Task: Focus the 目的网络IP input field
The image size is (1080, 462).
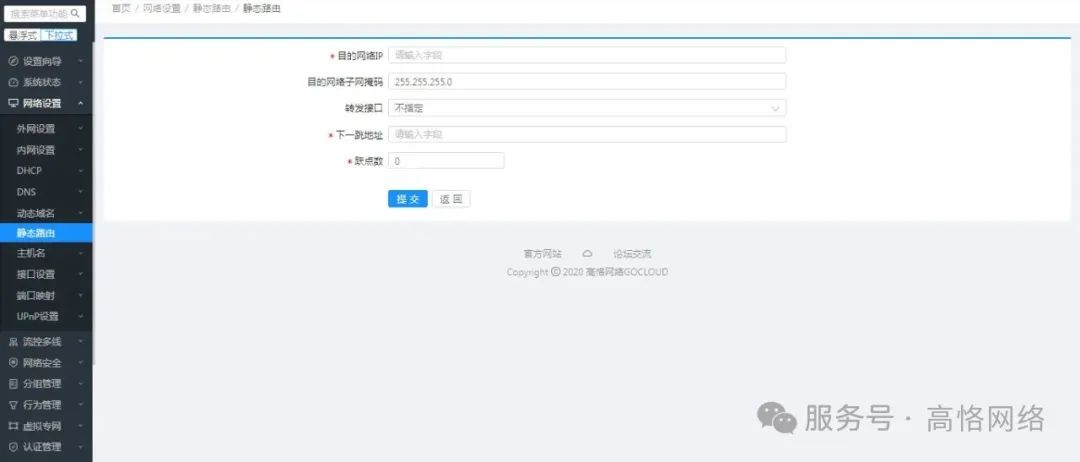Action: tap(587, 55)
